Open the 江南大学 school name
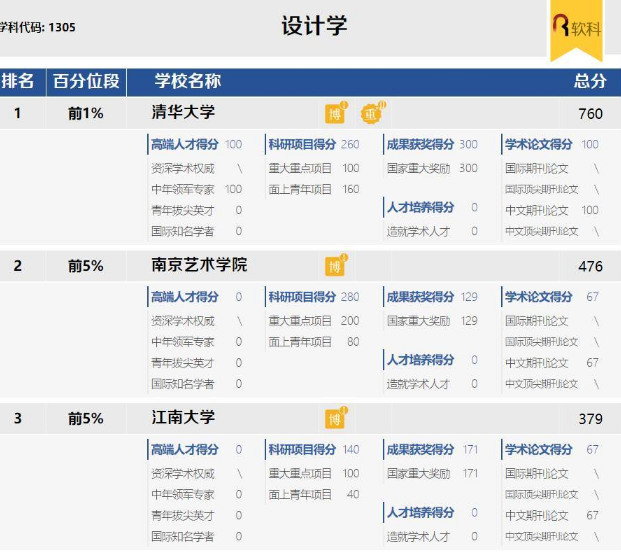Image resolution: width=621 pixels, height=552 pixels. [183, 417]
